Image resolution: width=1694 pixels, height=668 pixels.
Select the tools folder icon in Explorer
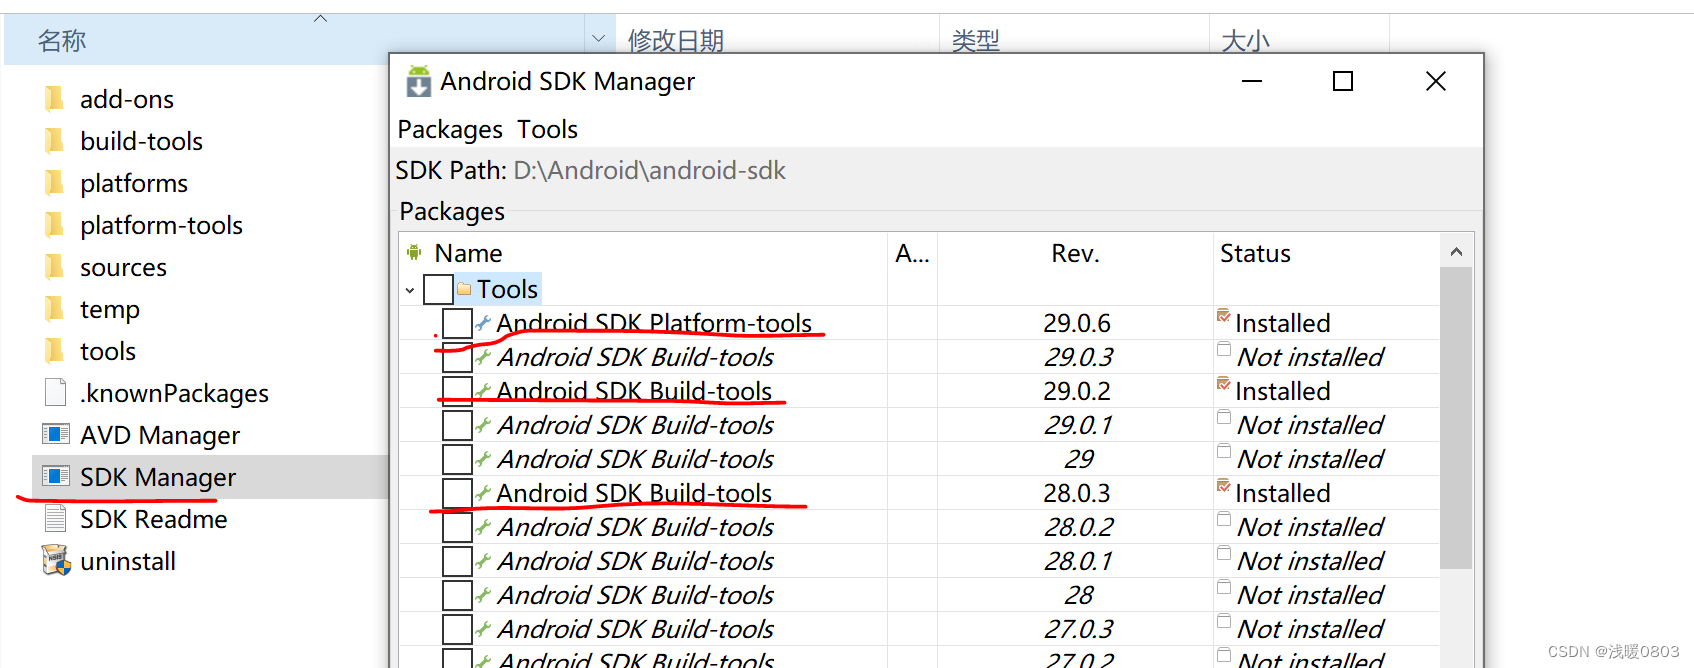coord(55,351)
